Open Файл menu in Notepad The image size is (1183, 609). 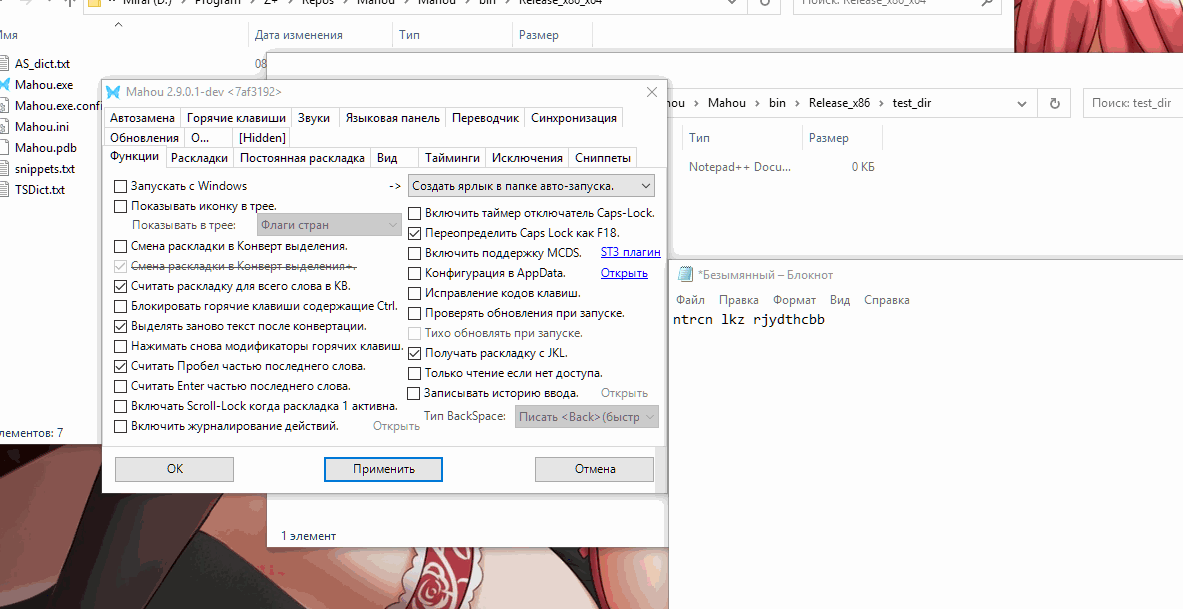690,300
